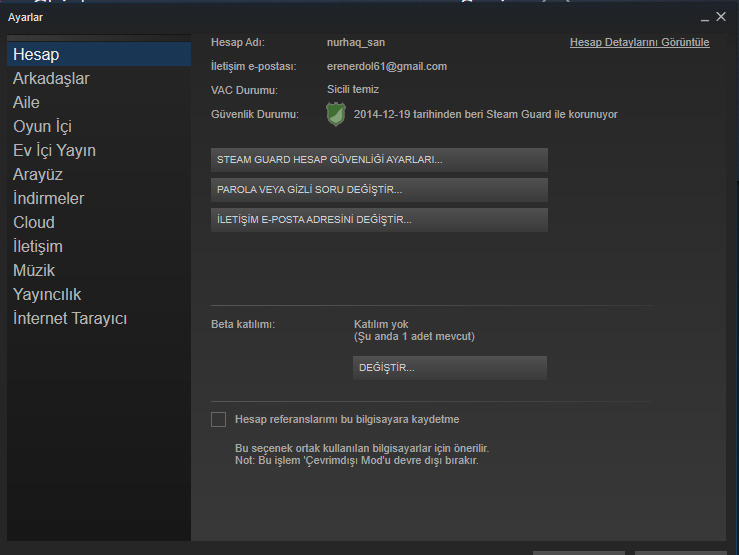Select the Hesap settings category
739x555 pixels.
(x=99, y=54)
